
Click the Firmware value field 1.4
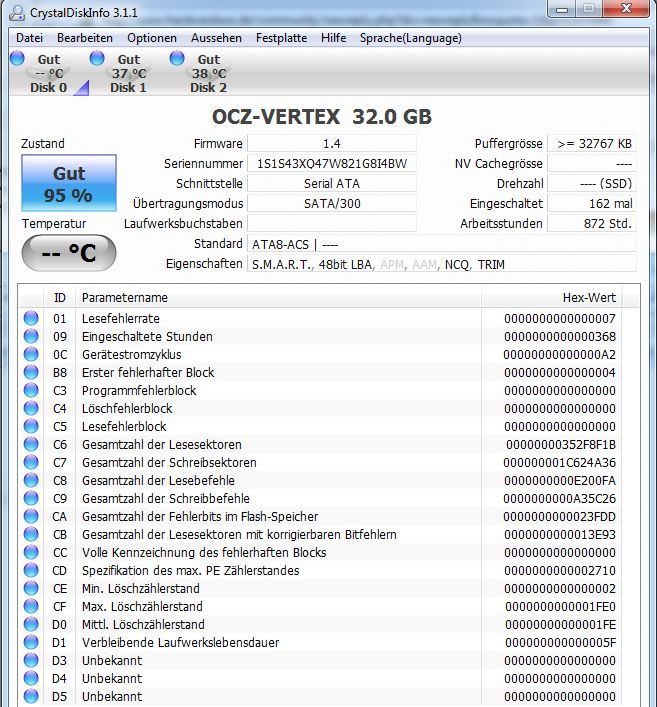pyautogui.click(x=332, y=144)
